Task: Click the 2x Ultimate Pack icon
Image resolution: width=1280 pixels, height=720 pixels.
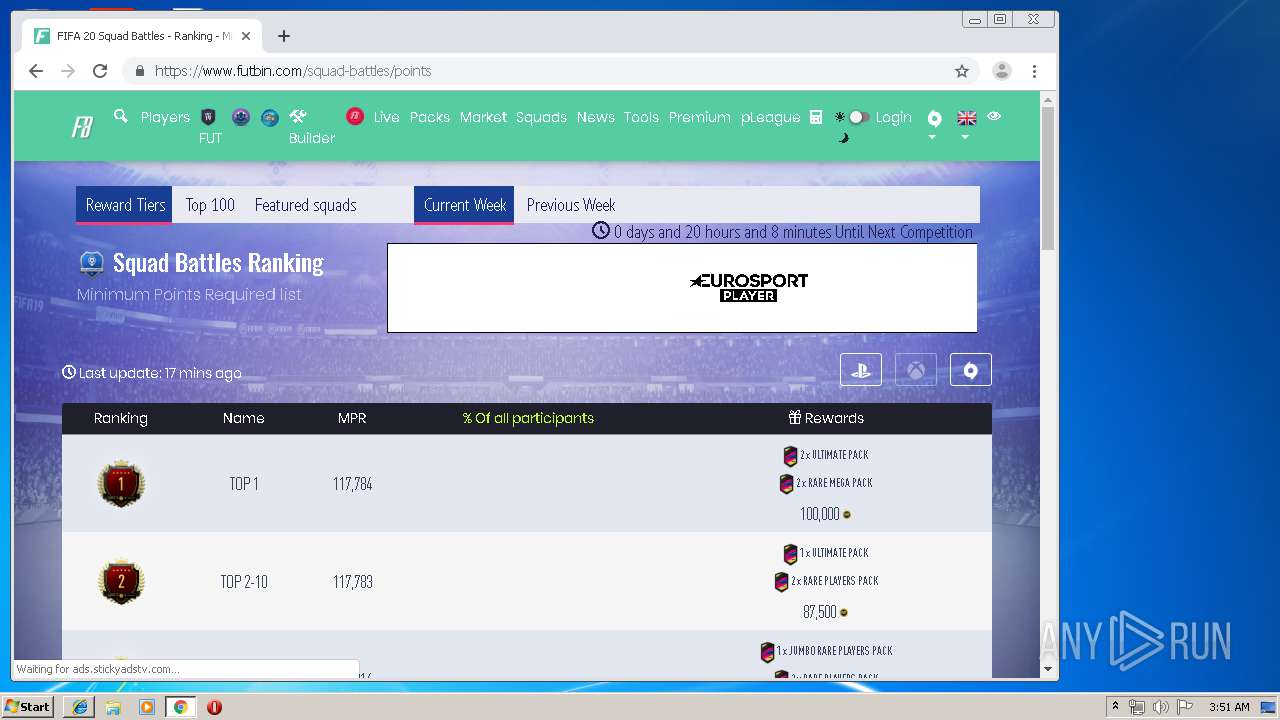Action: [x=790, y=456]
